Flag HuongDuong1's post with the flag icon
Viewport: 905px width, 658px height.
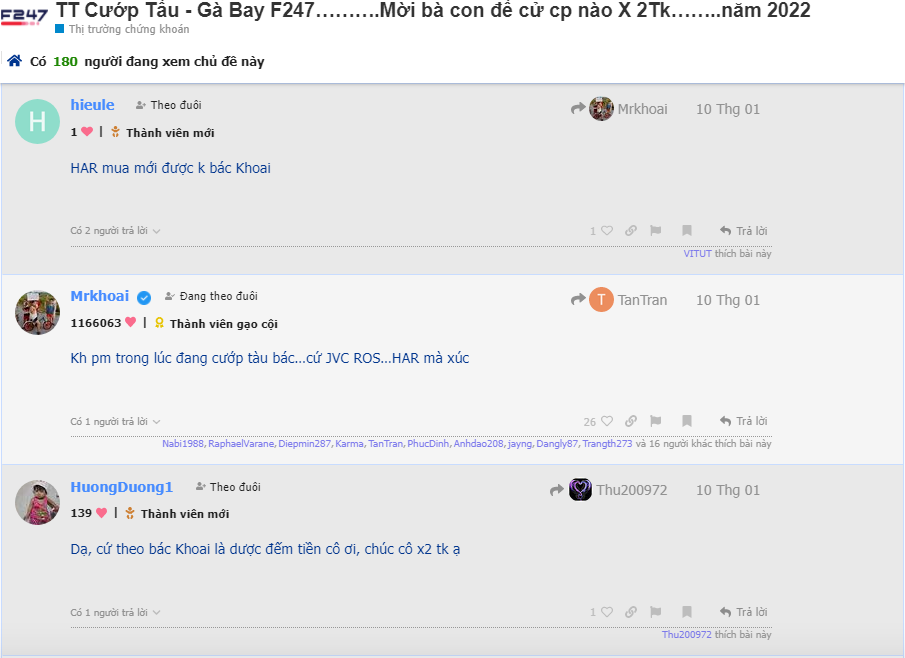tap(656, 612)
